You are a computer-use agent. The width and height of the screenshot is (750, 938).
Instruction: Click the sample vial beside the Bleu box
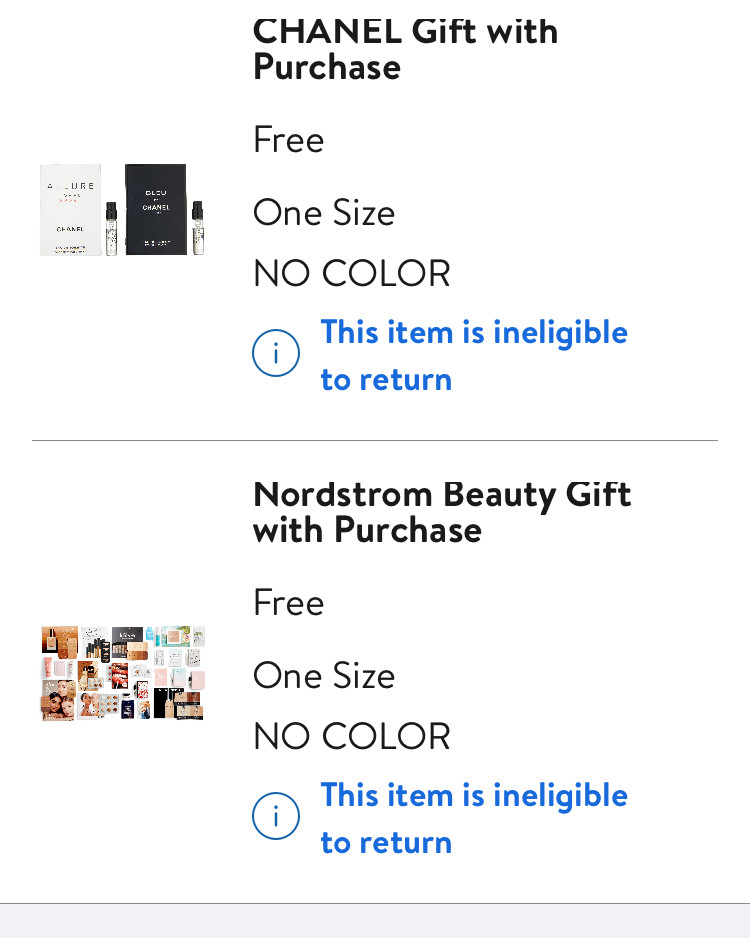pyautogui.click(x=197, y=229)
